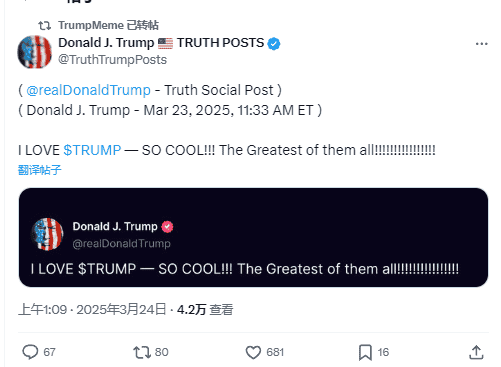501x367 pixels.
Task: Open the TruthTrumpPosts profile avatar
Action: 35,52
